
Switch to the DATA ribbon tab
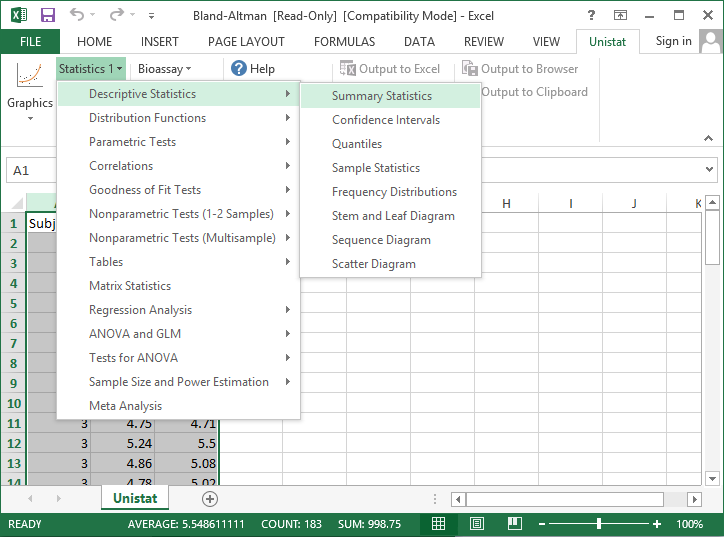(419, 42)
